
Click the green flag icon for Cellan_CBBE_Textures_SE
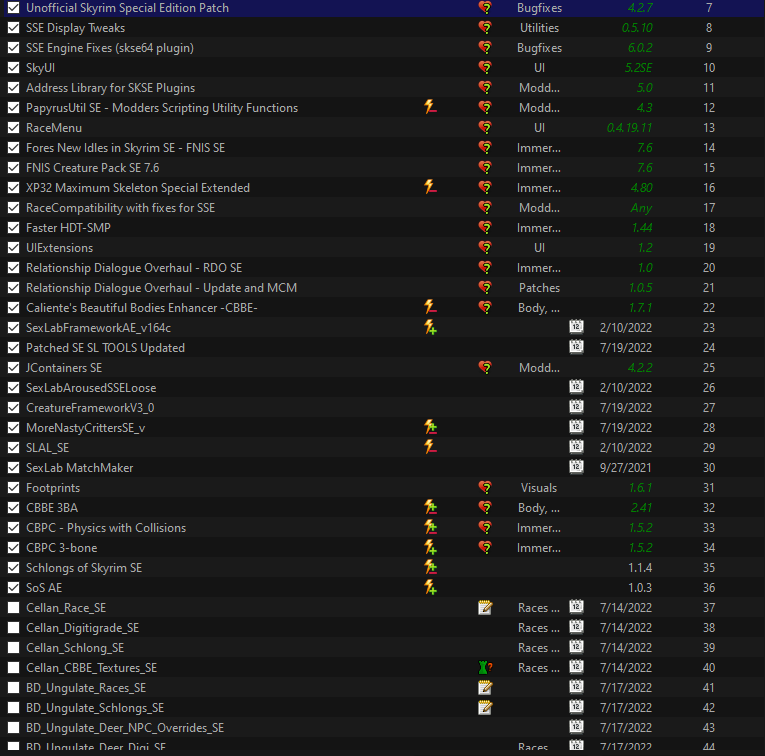tap(485, 667)
